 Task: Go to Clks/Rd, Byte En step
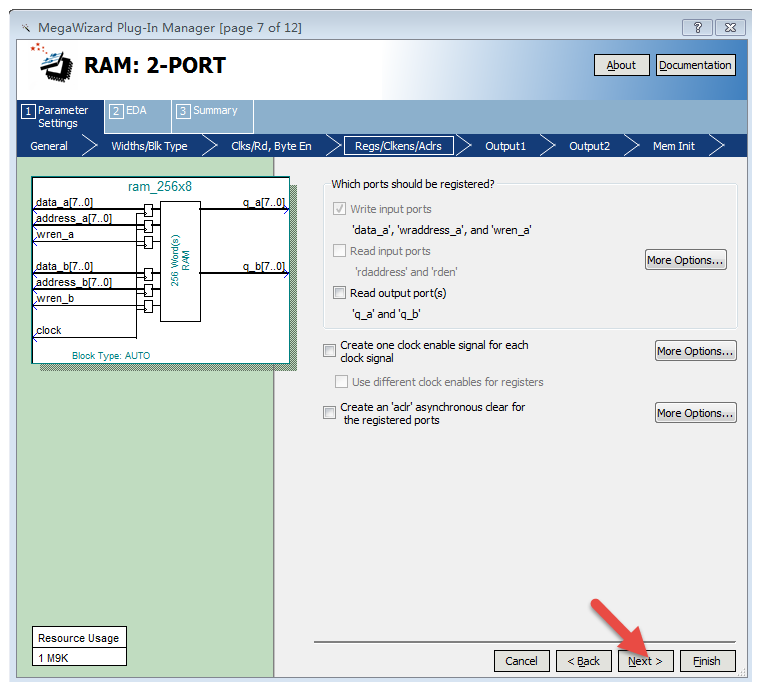(271, 146)
